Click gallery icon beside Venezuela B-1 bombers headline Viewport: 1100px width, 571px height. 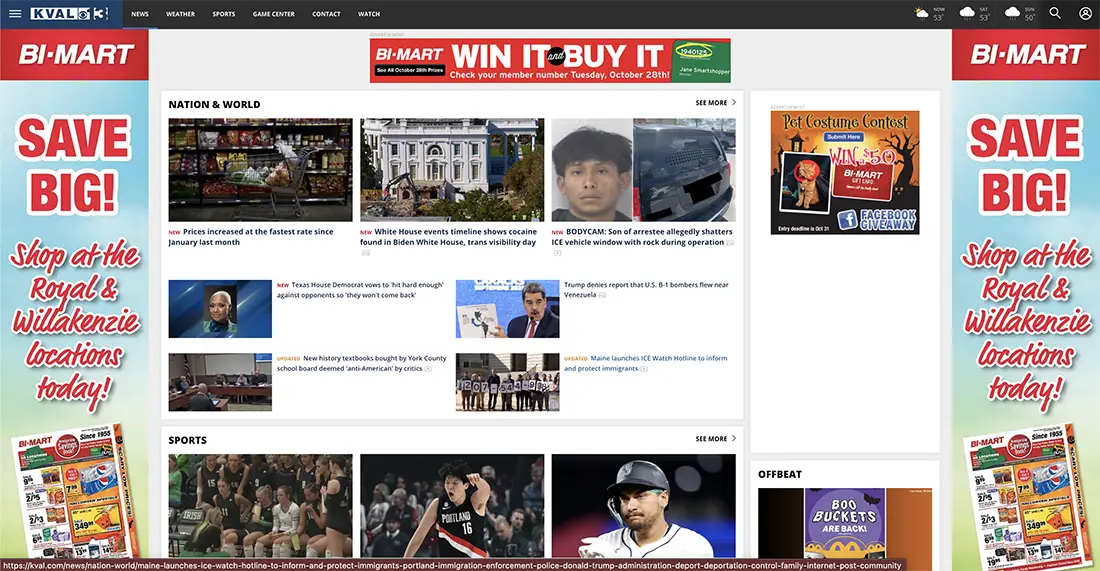click(x=603, y=295)
